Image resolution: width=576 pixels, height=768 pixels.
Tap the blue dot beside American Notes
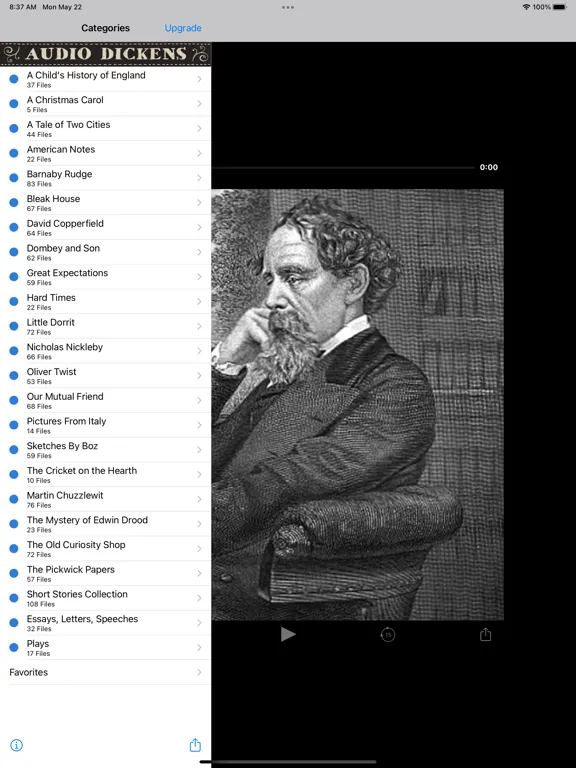14,153
